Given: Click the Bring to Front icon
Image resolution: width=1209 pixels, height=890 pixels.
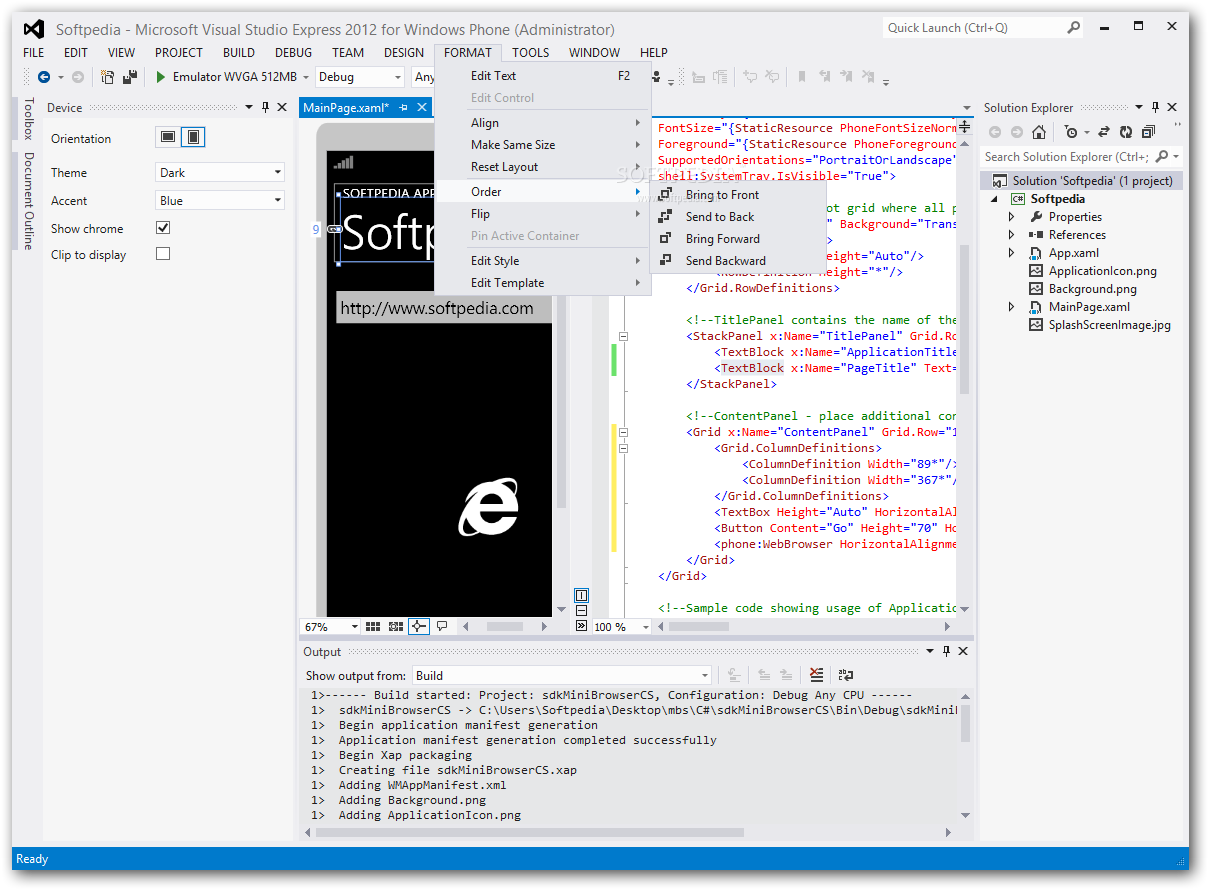Looking at the screenshot, I should (x=666, y=194).
